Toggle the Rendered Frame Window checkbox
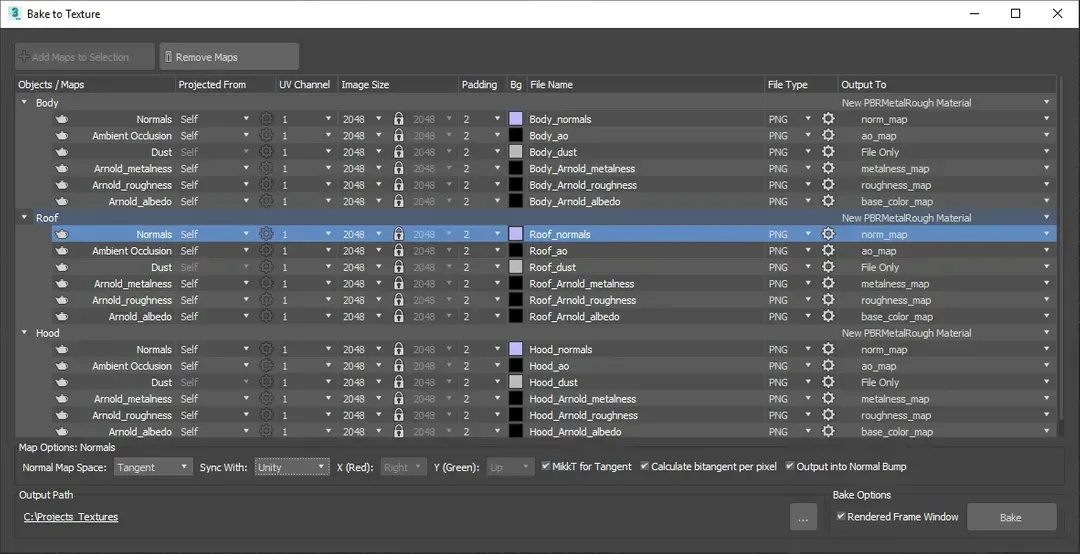 tap(841, 517)
